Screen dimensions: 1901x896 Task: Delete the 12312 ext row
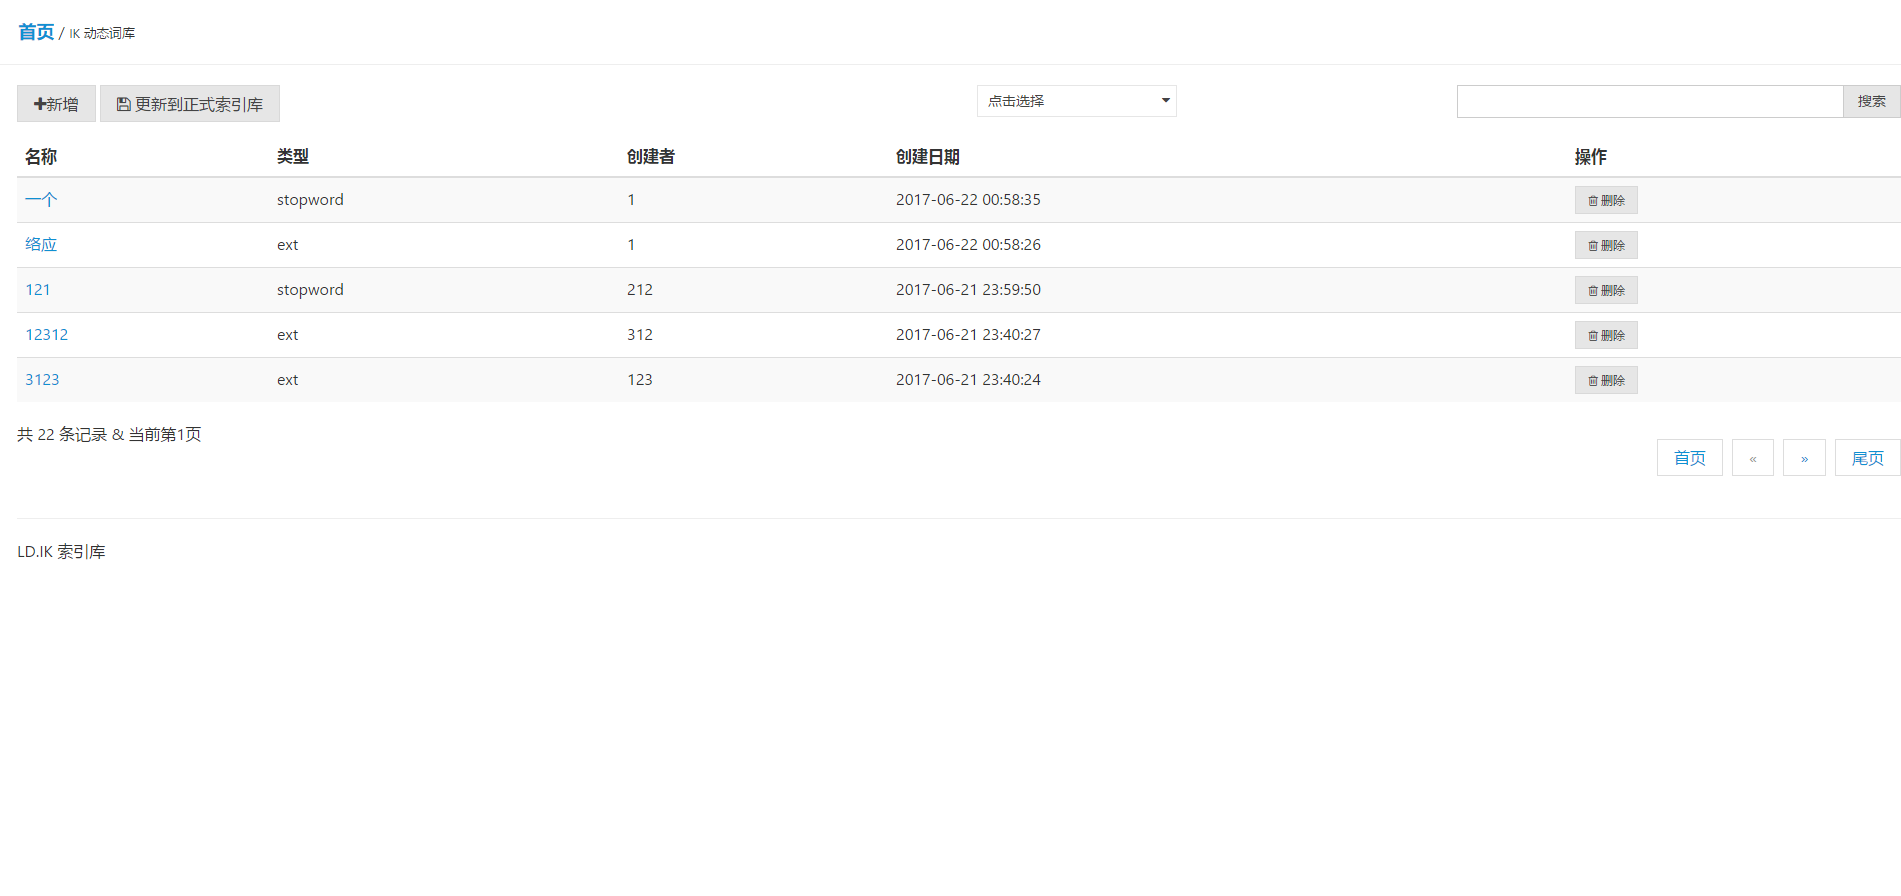pyautogui.click(x=1605, y=335)
